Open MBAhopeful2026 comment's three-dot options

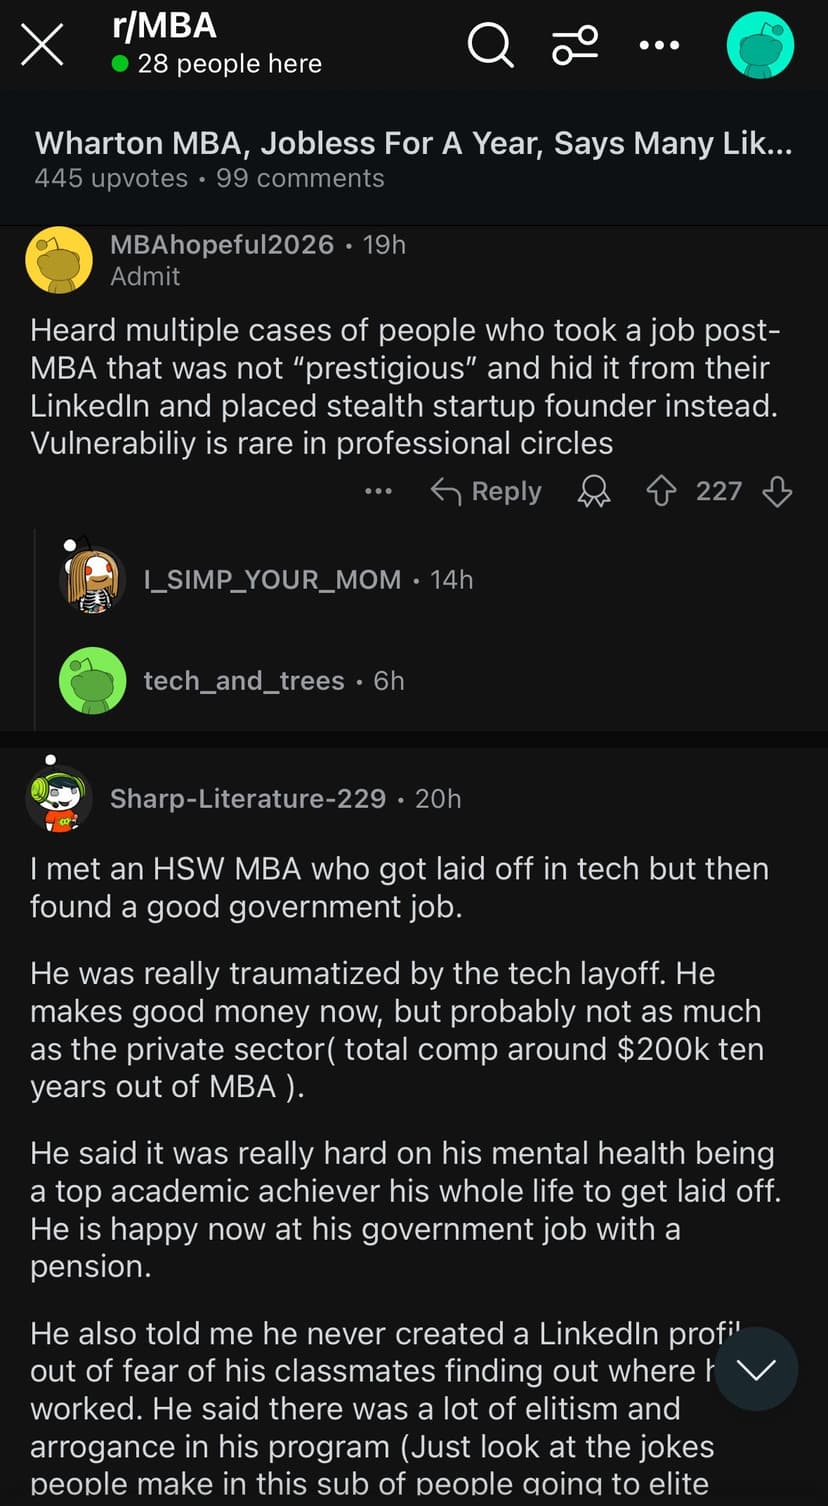[x=378, y=491]
